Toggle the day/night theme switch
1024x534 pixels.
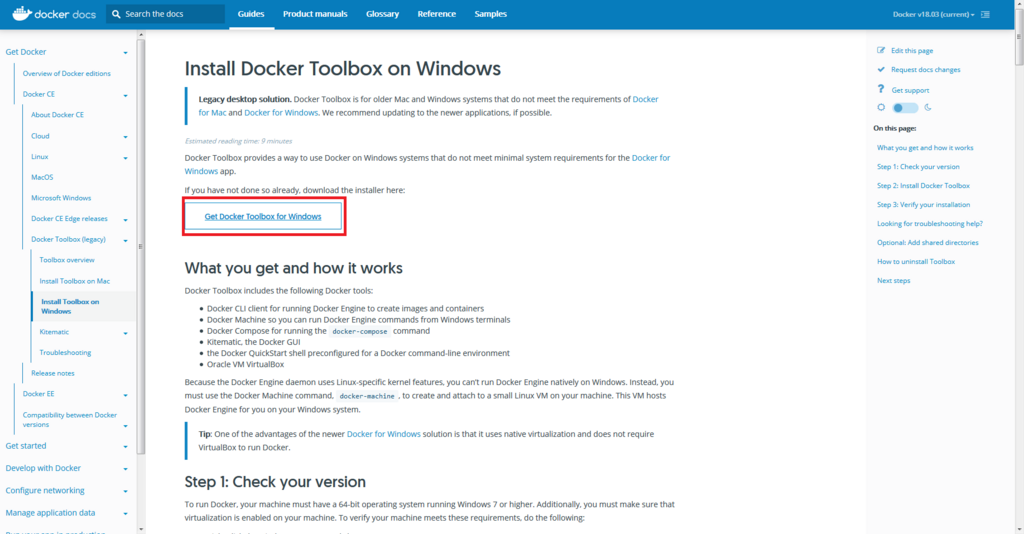point(905,108)
